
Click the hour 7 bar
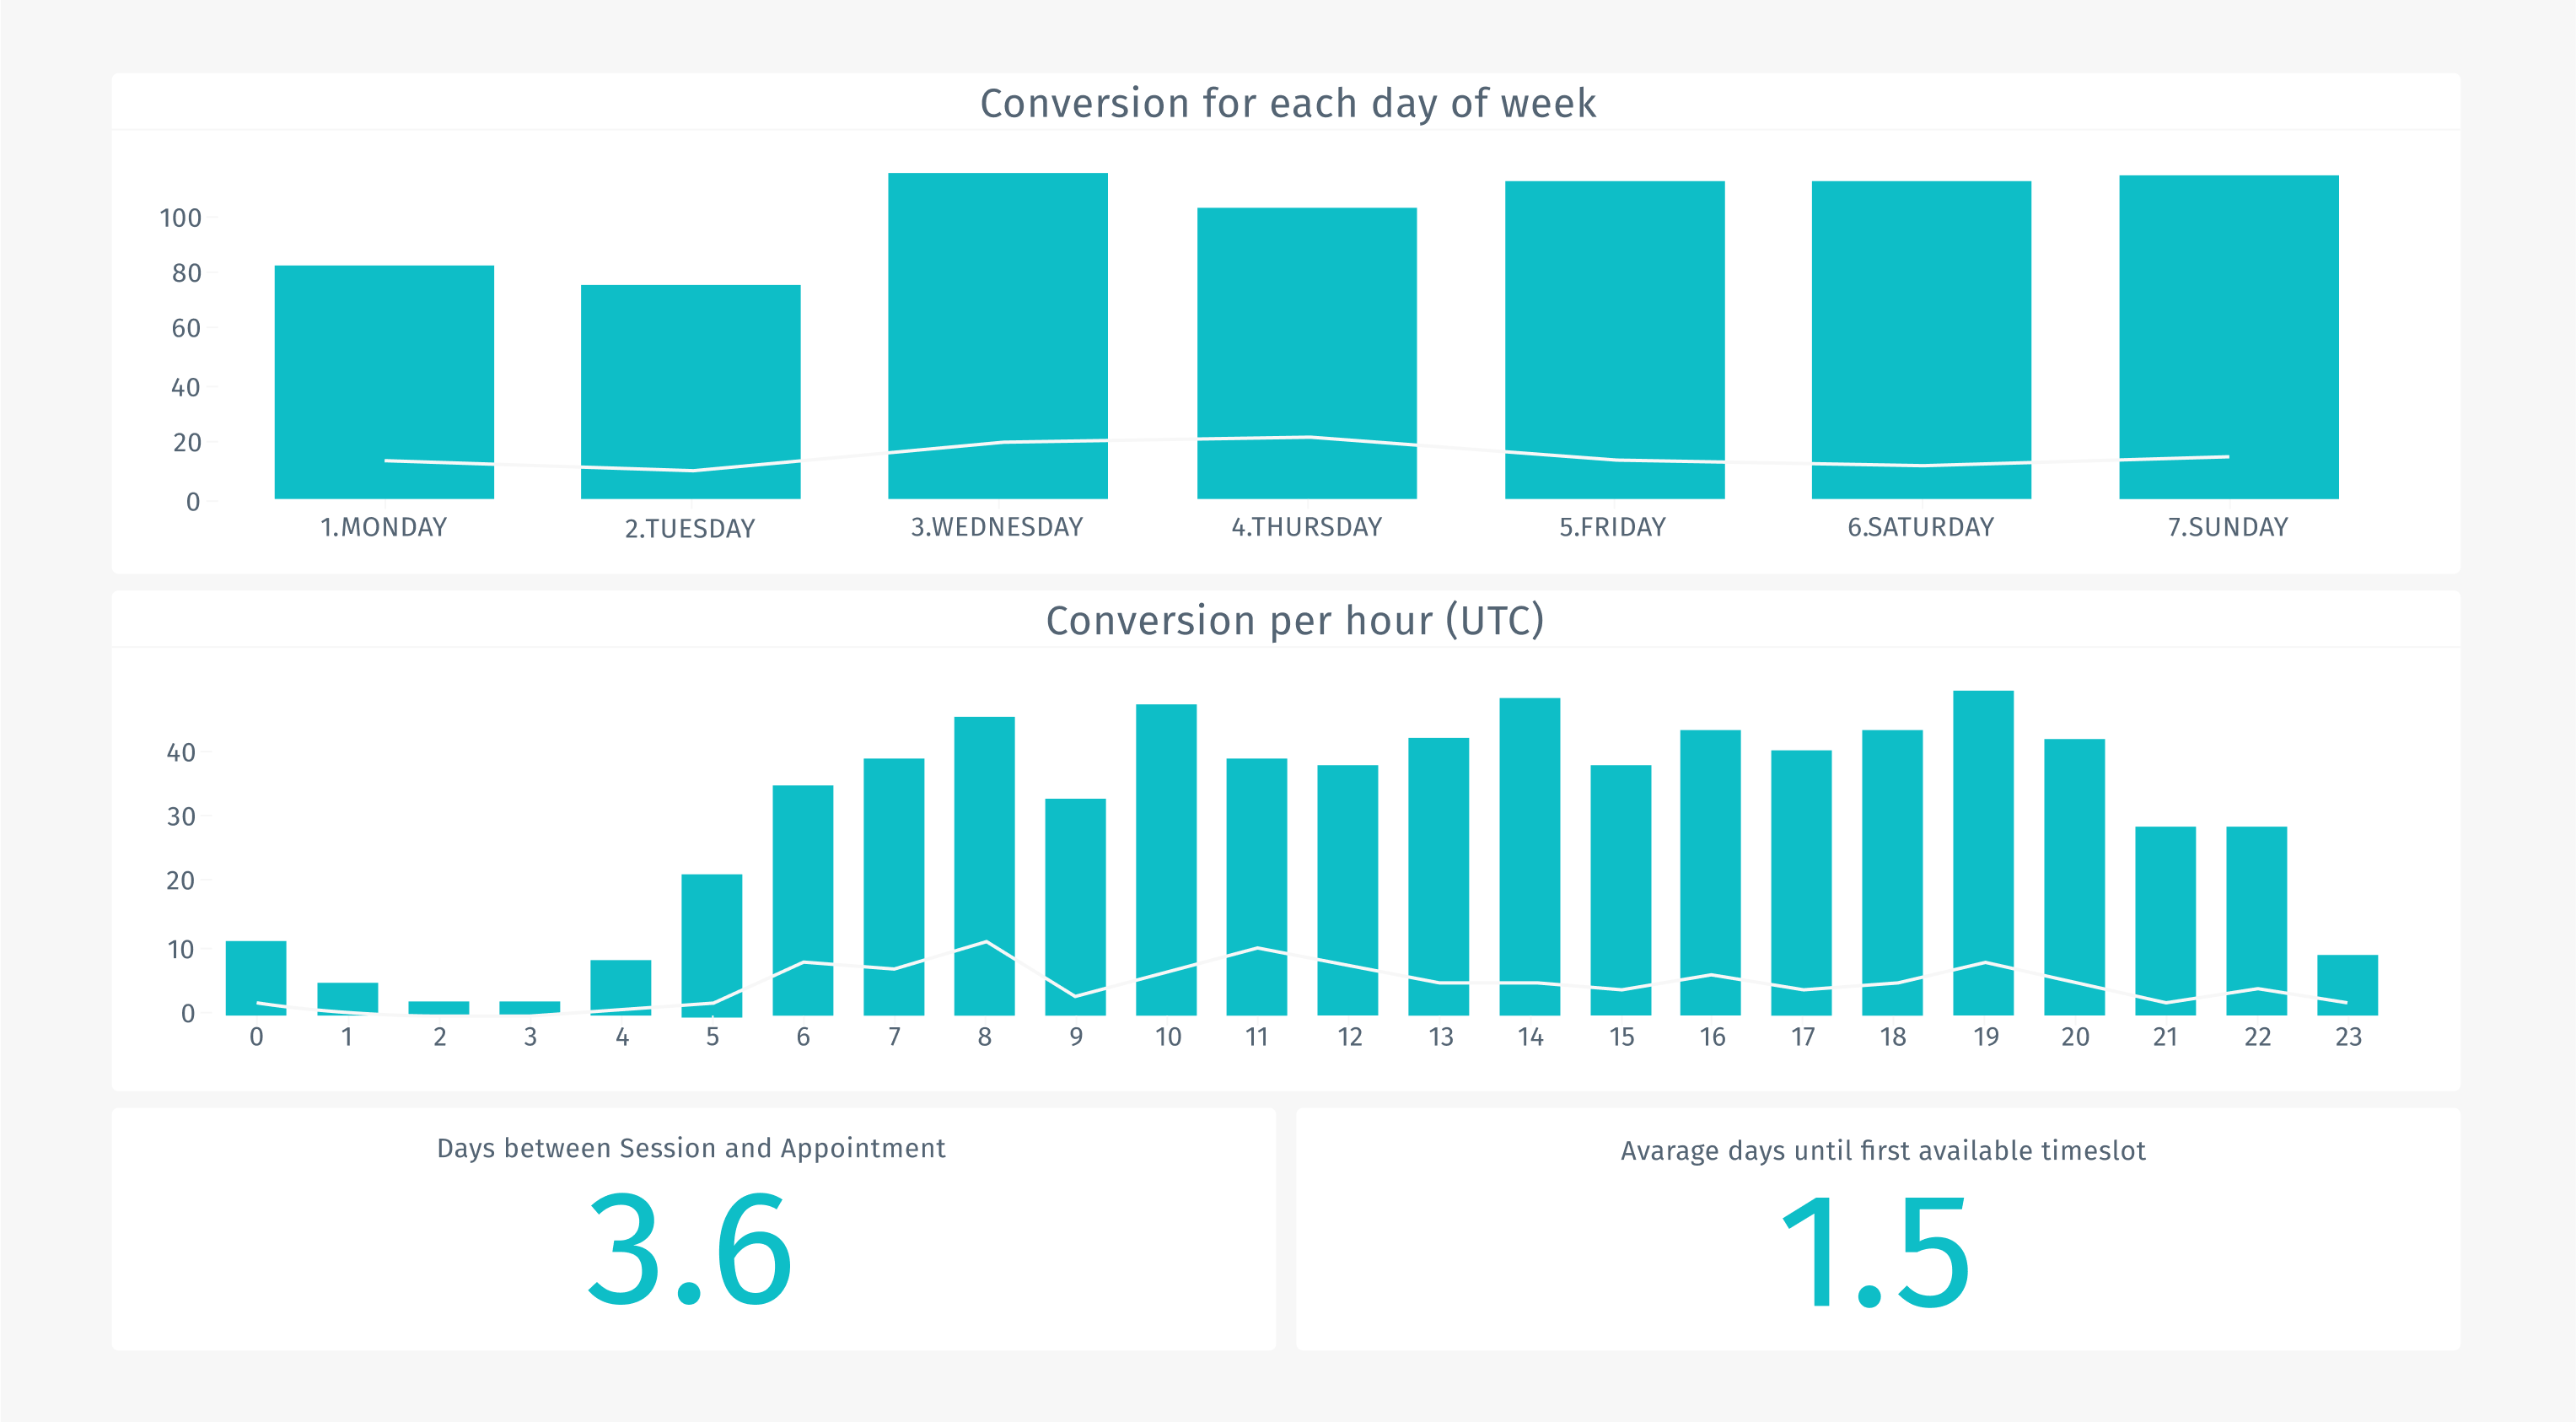pyautogui.click(x=894, y=887)
